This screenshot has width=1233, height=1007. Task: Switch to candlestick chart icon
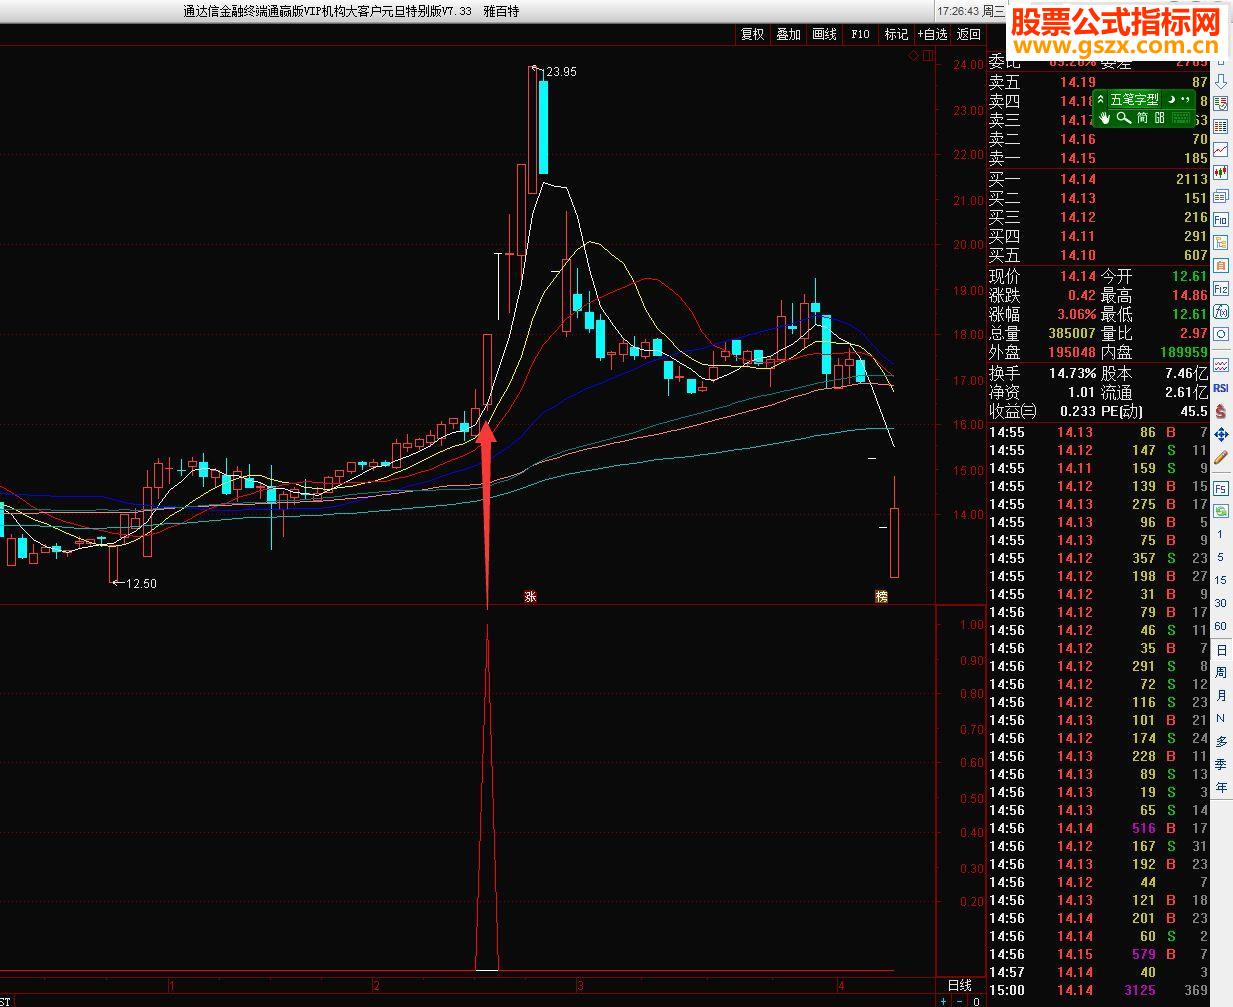(x=1221, y=173)
